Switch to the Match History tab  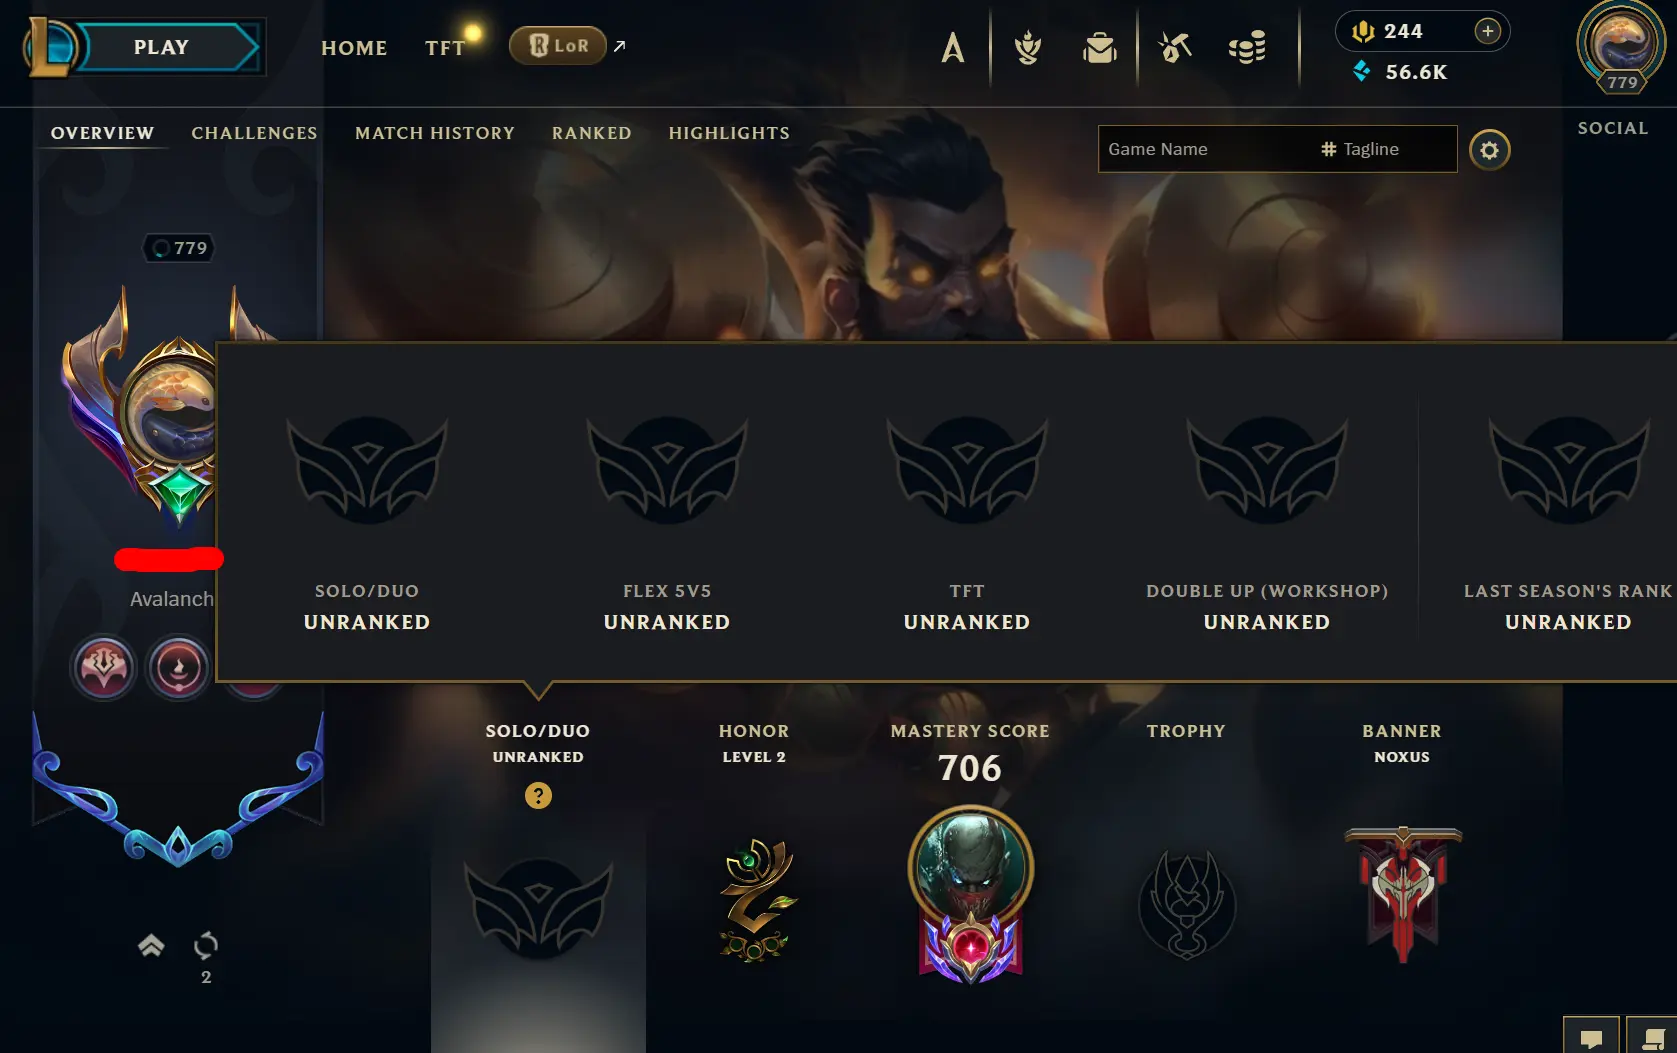point(435,133)
